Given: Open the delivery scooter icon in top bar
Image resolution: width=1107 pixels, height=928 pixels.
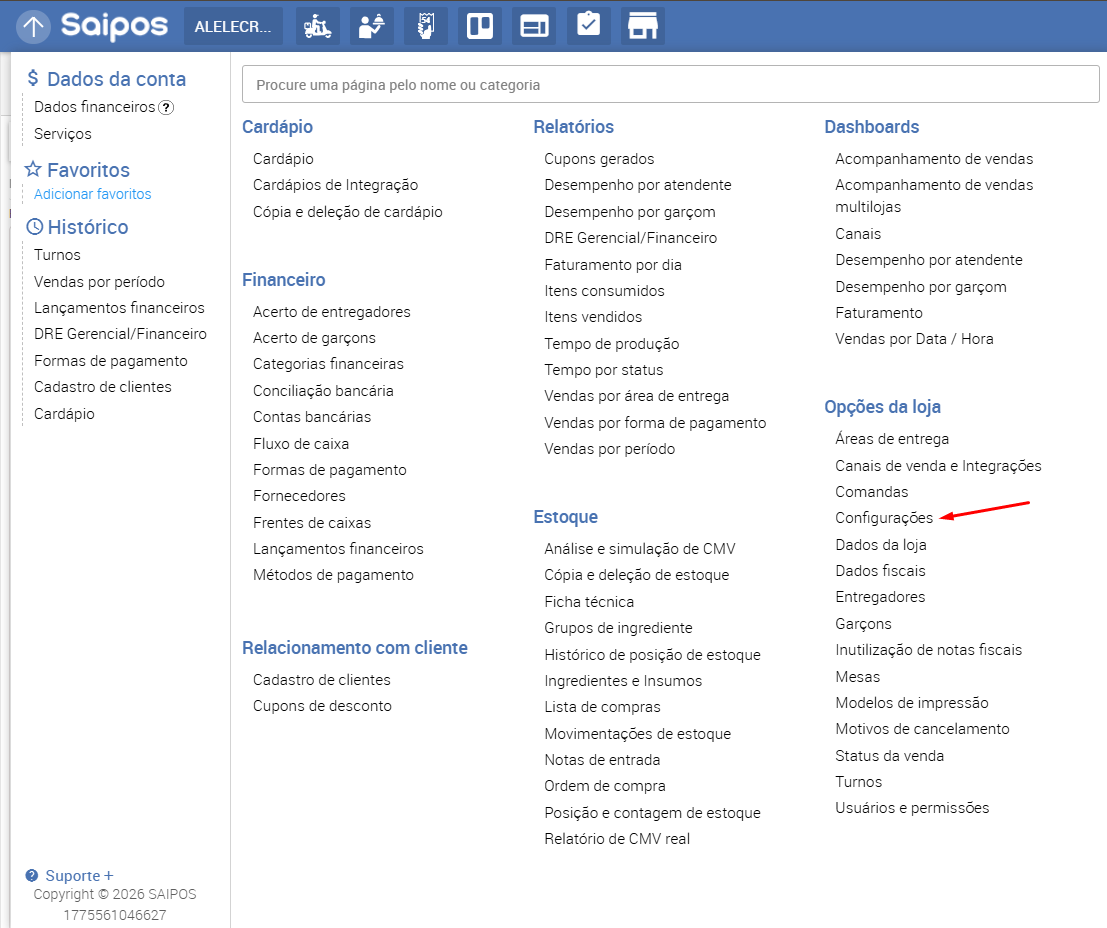Looking at the screenshot, I should click(318, 26).
